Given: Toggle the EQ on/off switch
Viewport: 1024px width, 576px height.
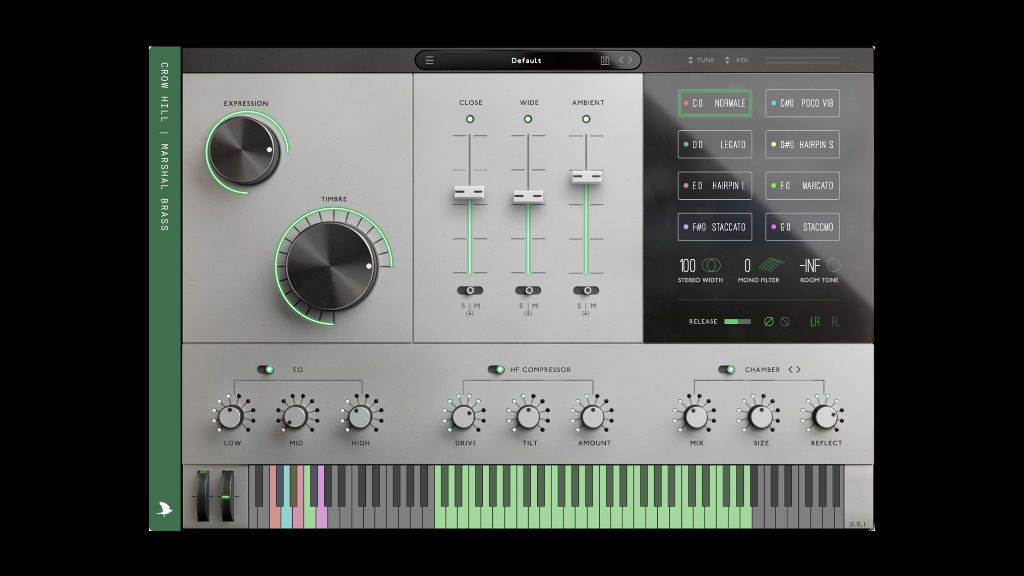Looking at the screenshot, I should (265, 370).
